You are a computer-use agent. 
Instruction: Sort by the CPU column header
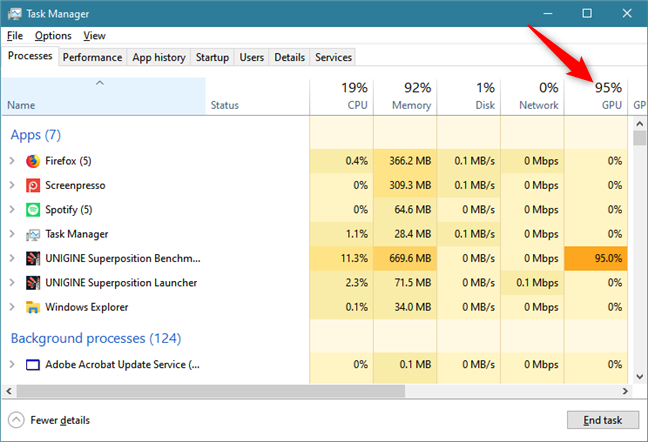click(x=341, y=96)
